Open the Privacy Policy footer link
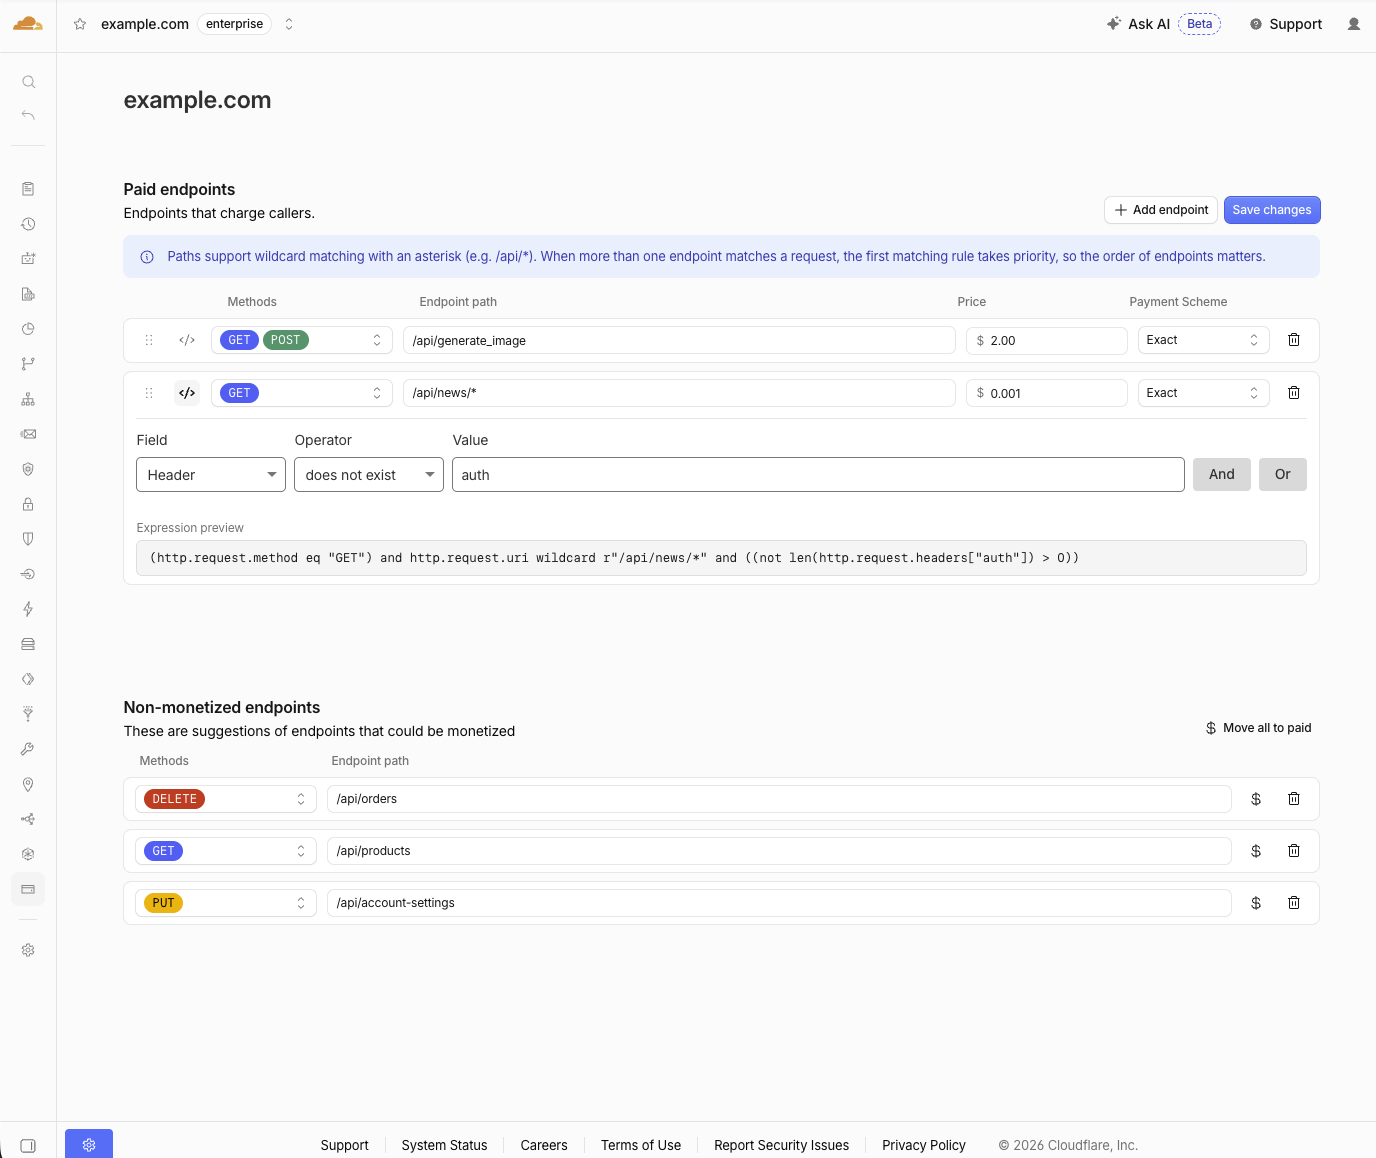 [924, 1145]
